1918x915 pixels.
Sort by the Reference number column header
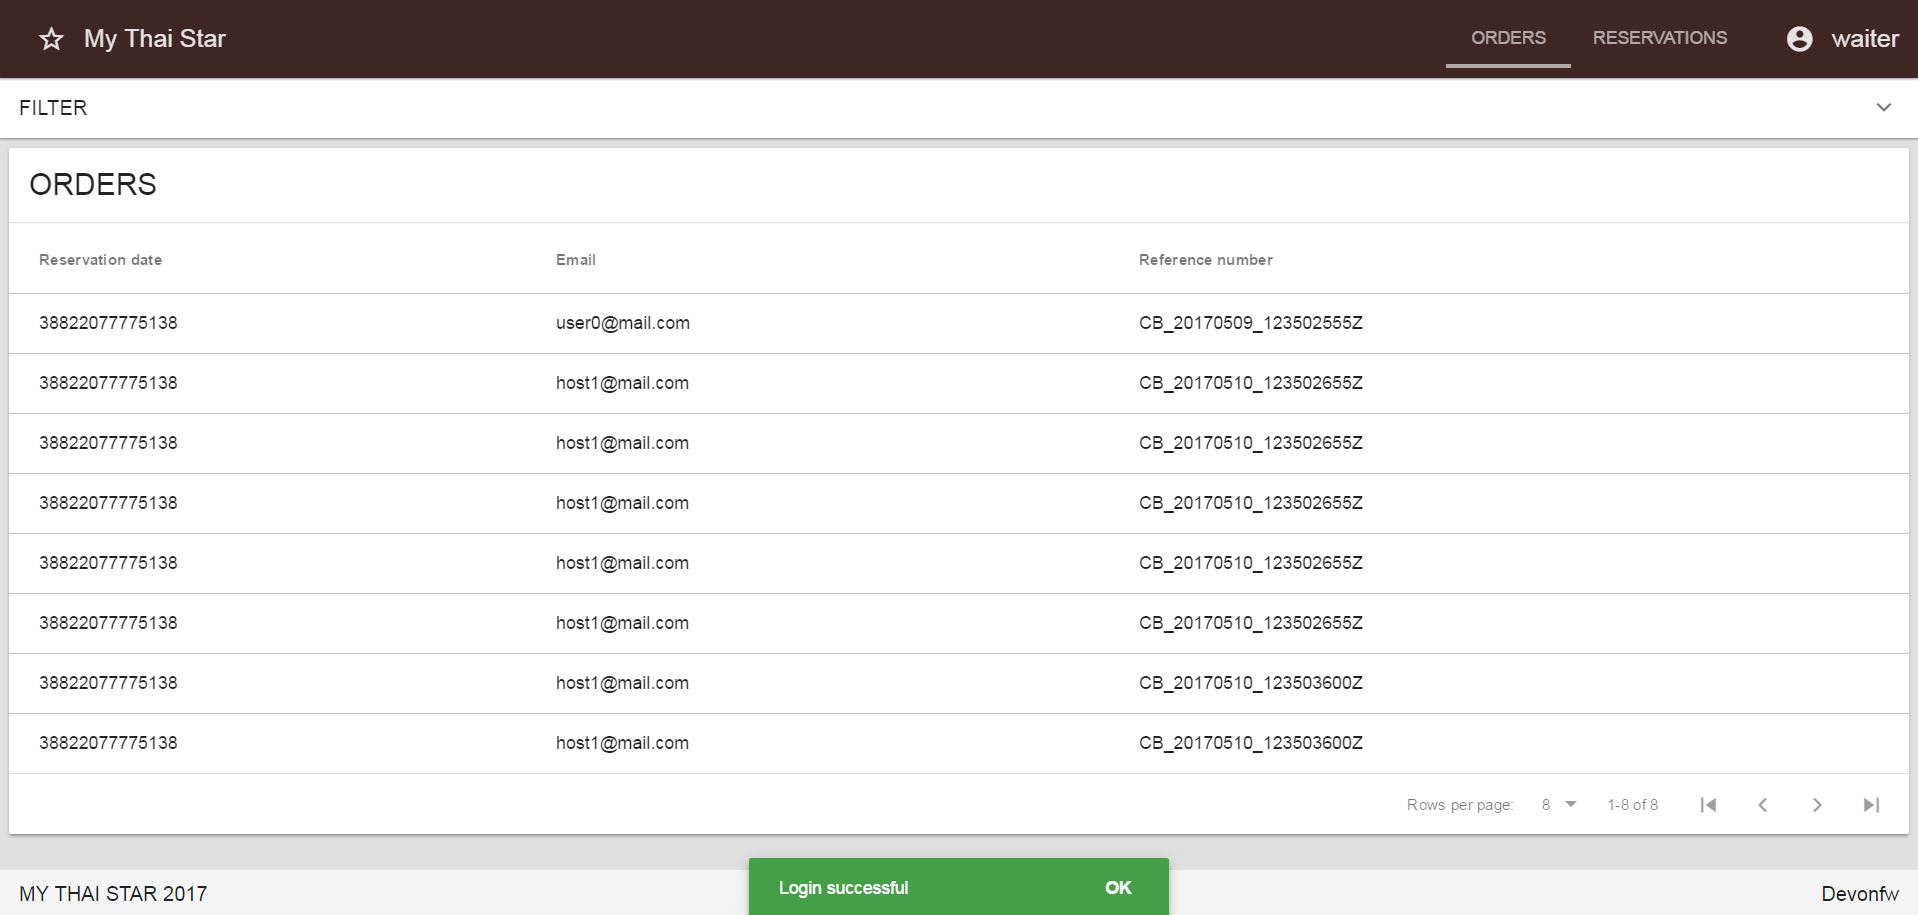pos(1206,260)
